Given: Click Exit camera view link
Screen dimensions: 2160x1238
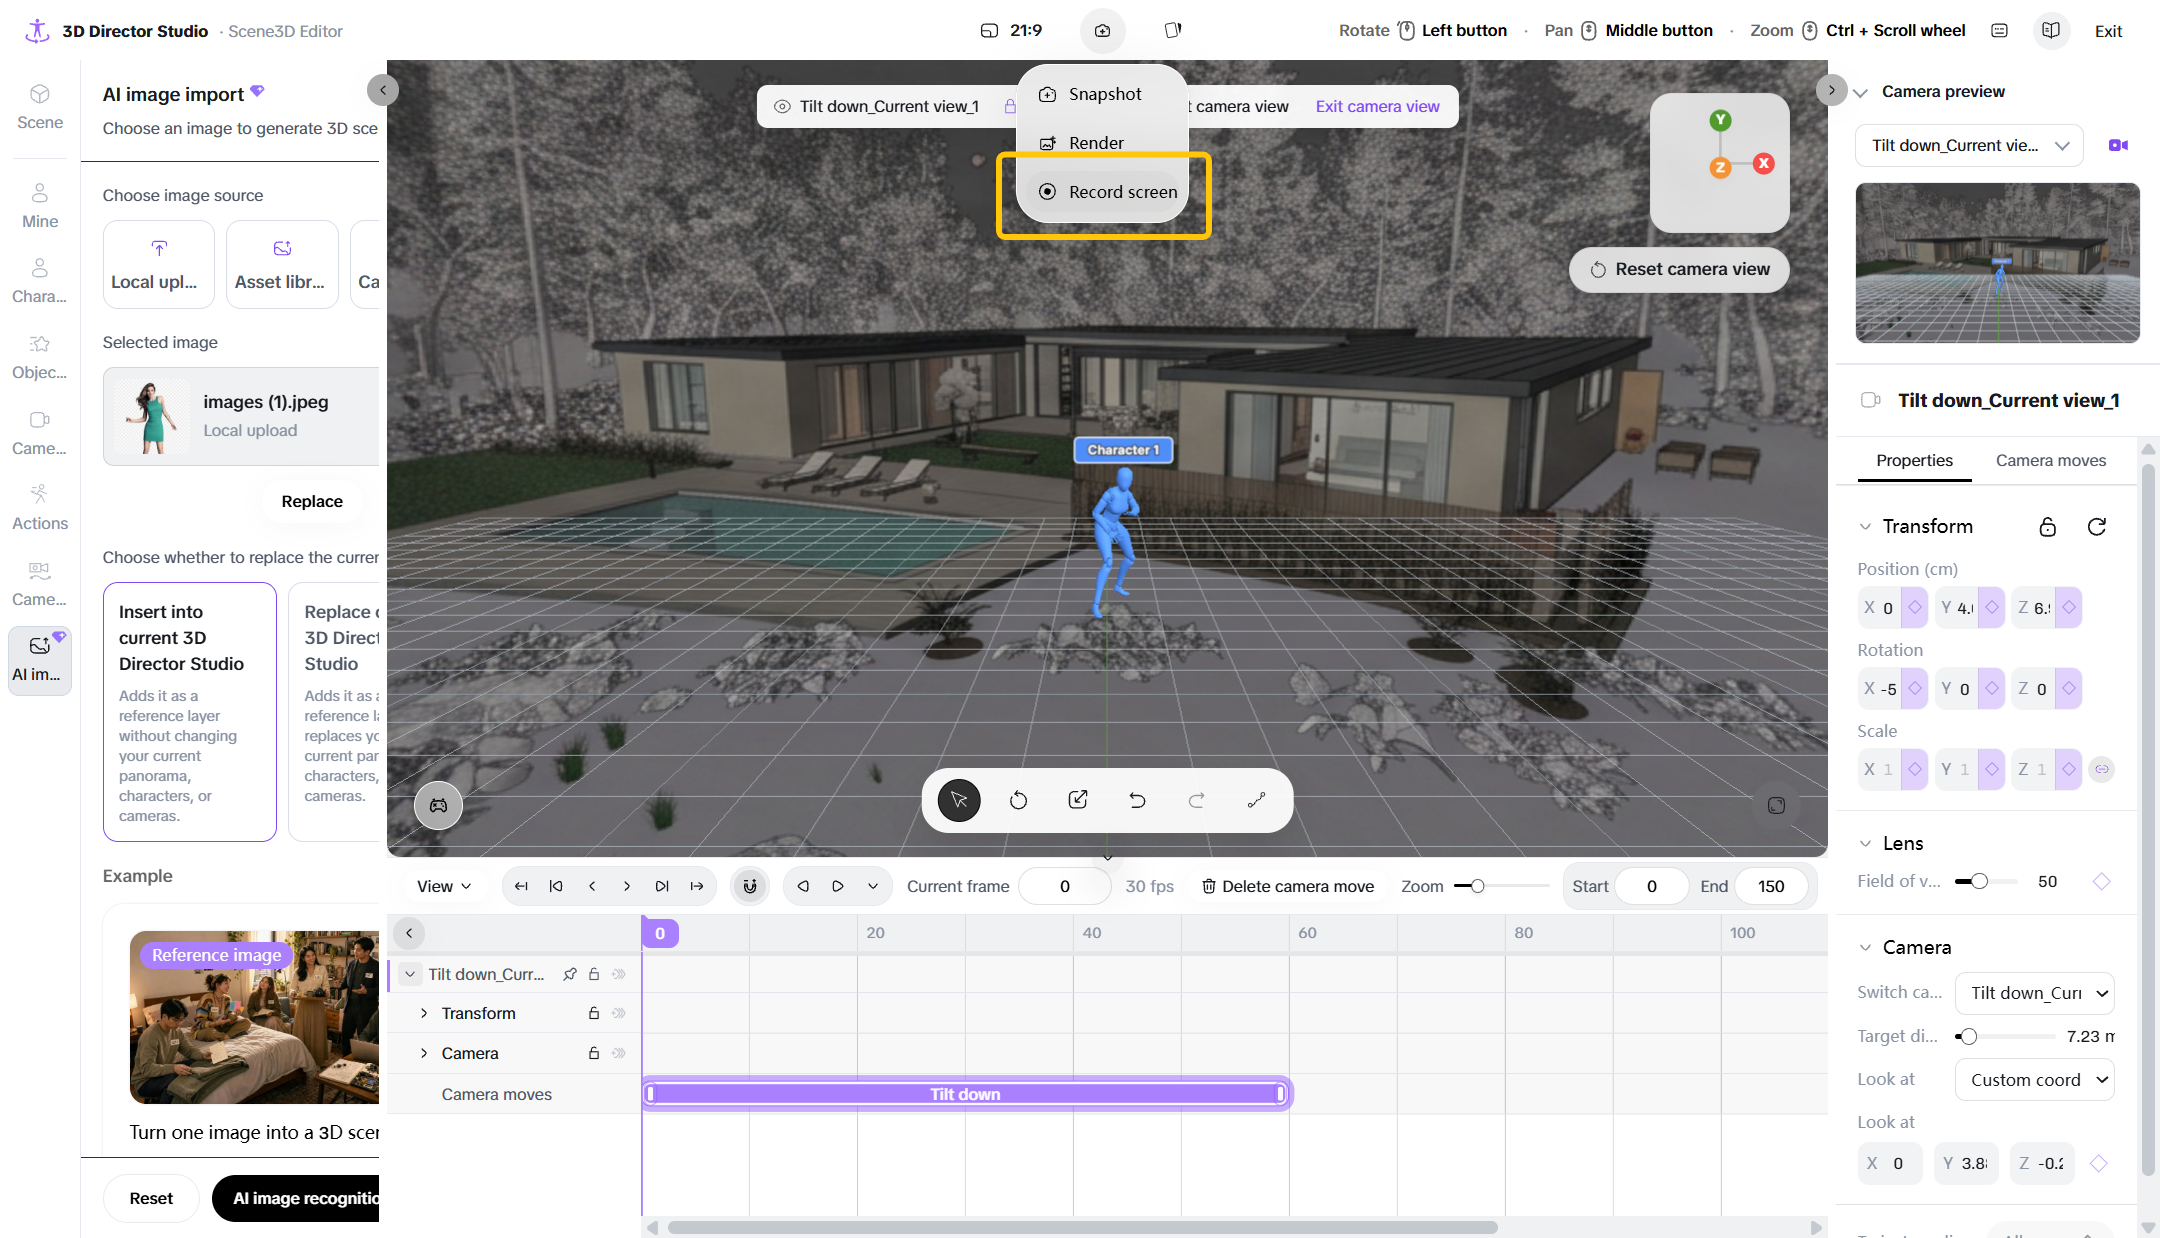Looking at the screenshot, I should [1377, 106].
